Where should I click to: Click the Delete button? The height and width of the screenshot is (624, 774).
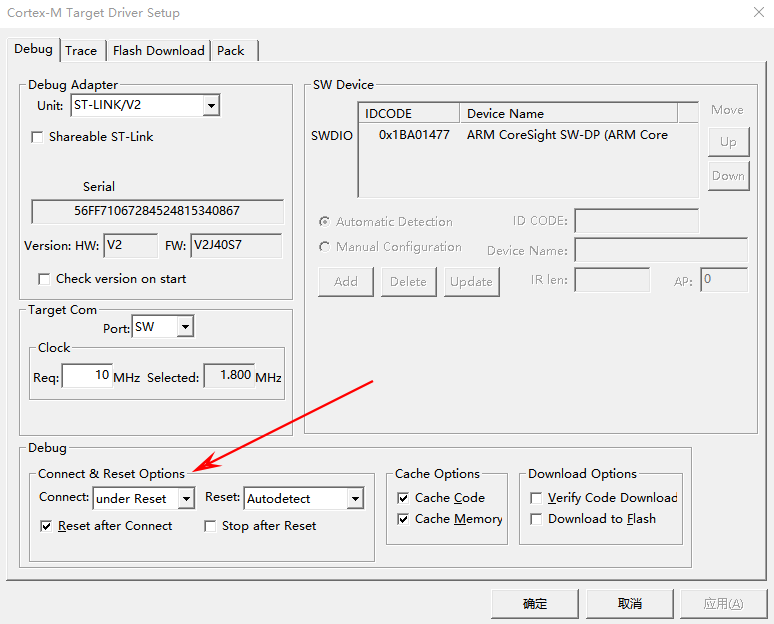coord(409,282)
